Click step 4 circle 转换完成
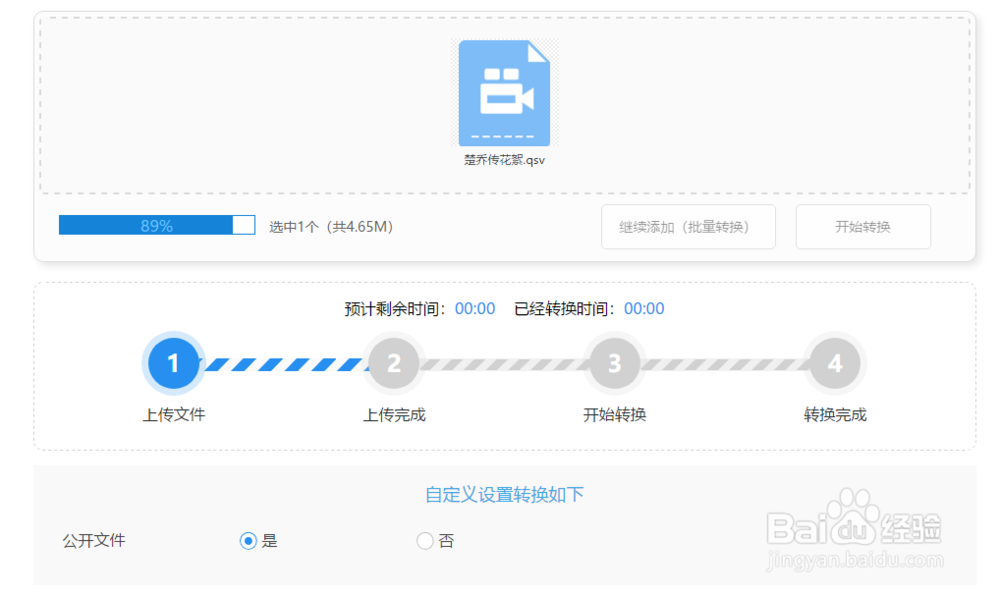The image size is (1000, 595). (x=835, y=364)
